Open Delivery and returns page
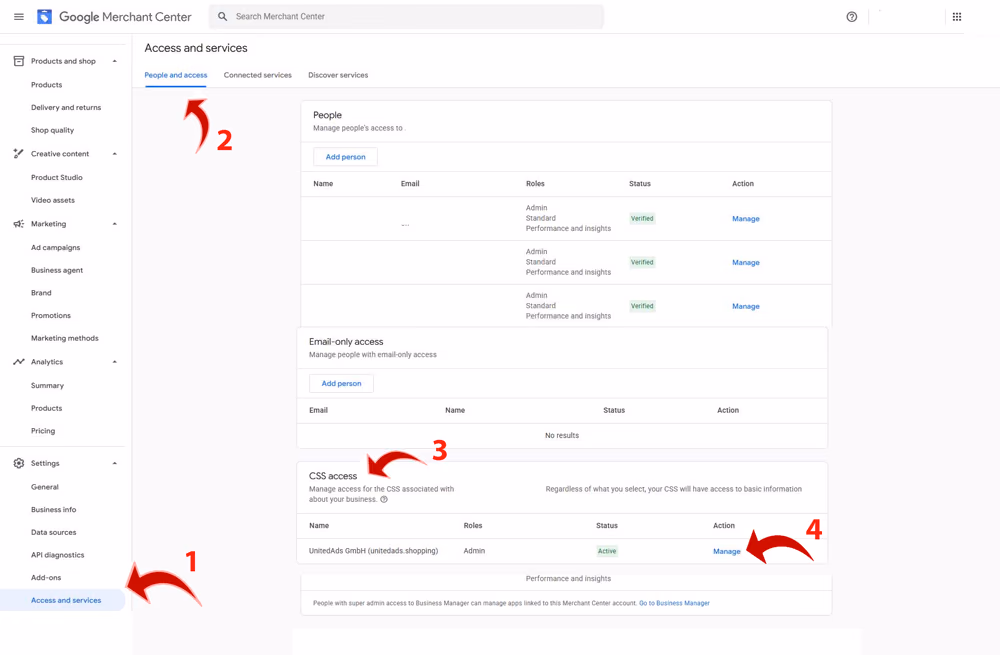Screen dimensions: 1000x655 [66, 108]
